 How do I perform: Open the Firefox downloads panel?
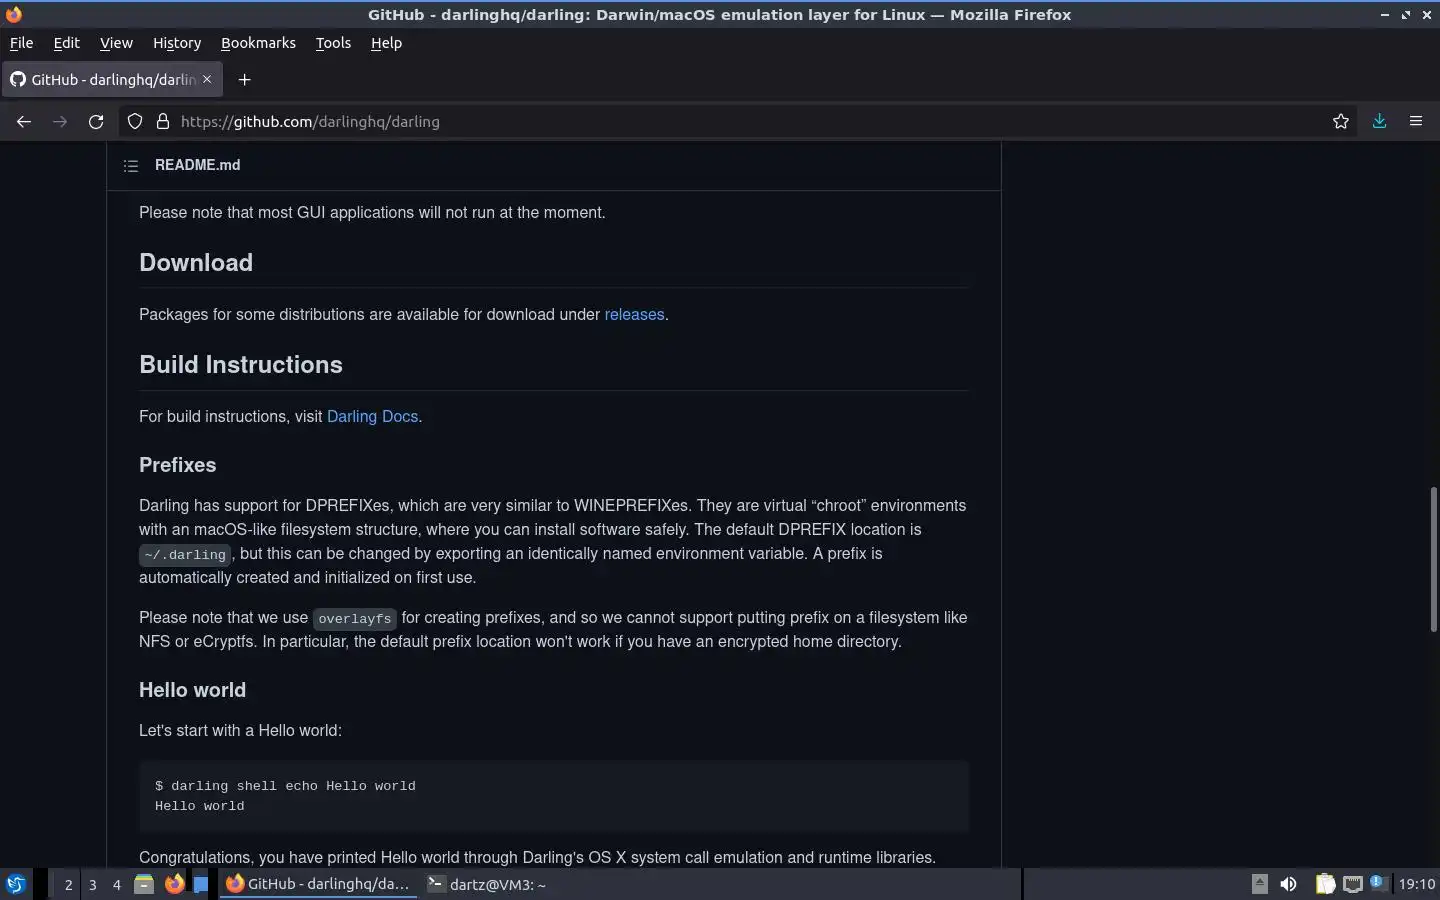(x=1379, y=121)
